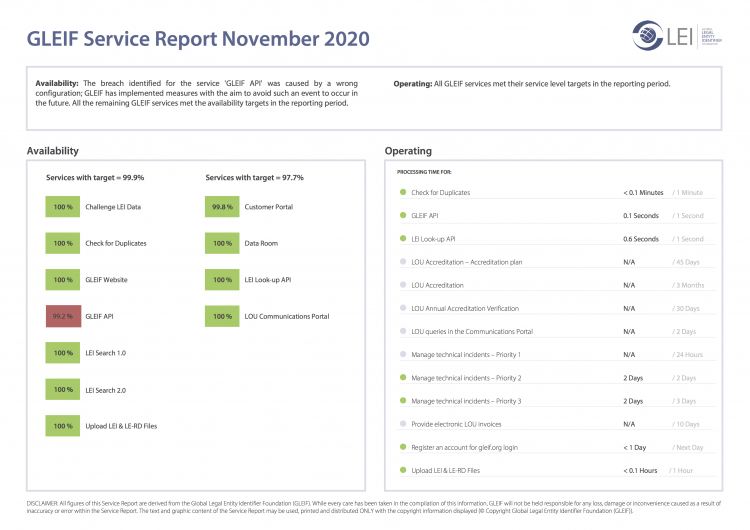
Task: Click the dot beside Provide electronic LOU invoices
Action: click(x=402, y=424)
